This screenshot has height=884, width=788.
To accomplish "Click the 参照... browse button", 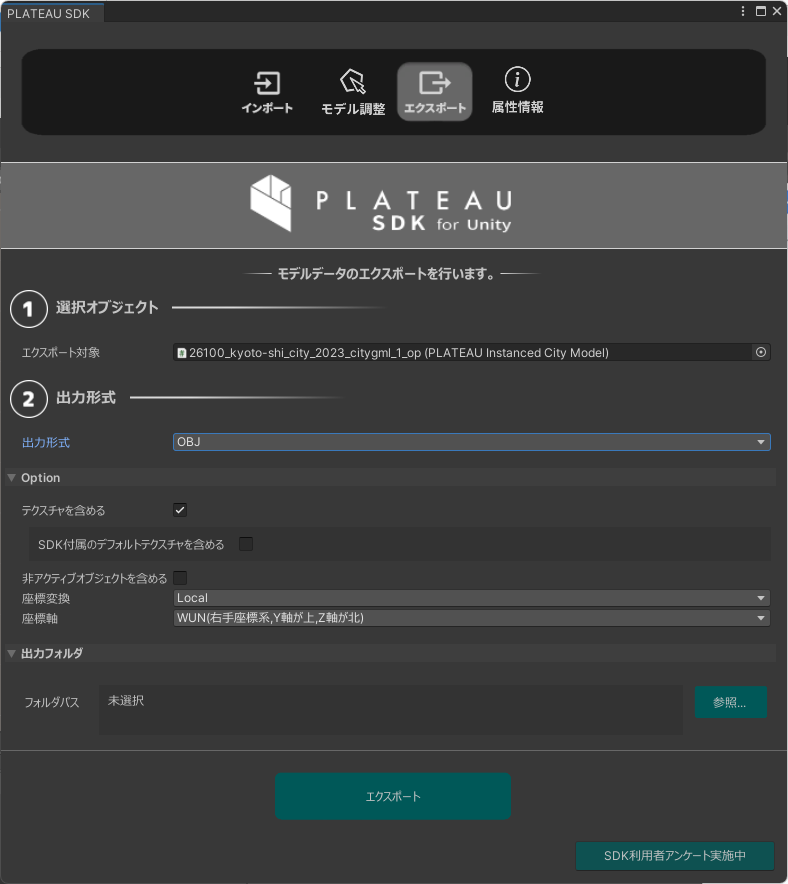I will point(731,702).
